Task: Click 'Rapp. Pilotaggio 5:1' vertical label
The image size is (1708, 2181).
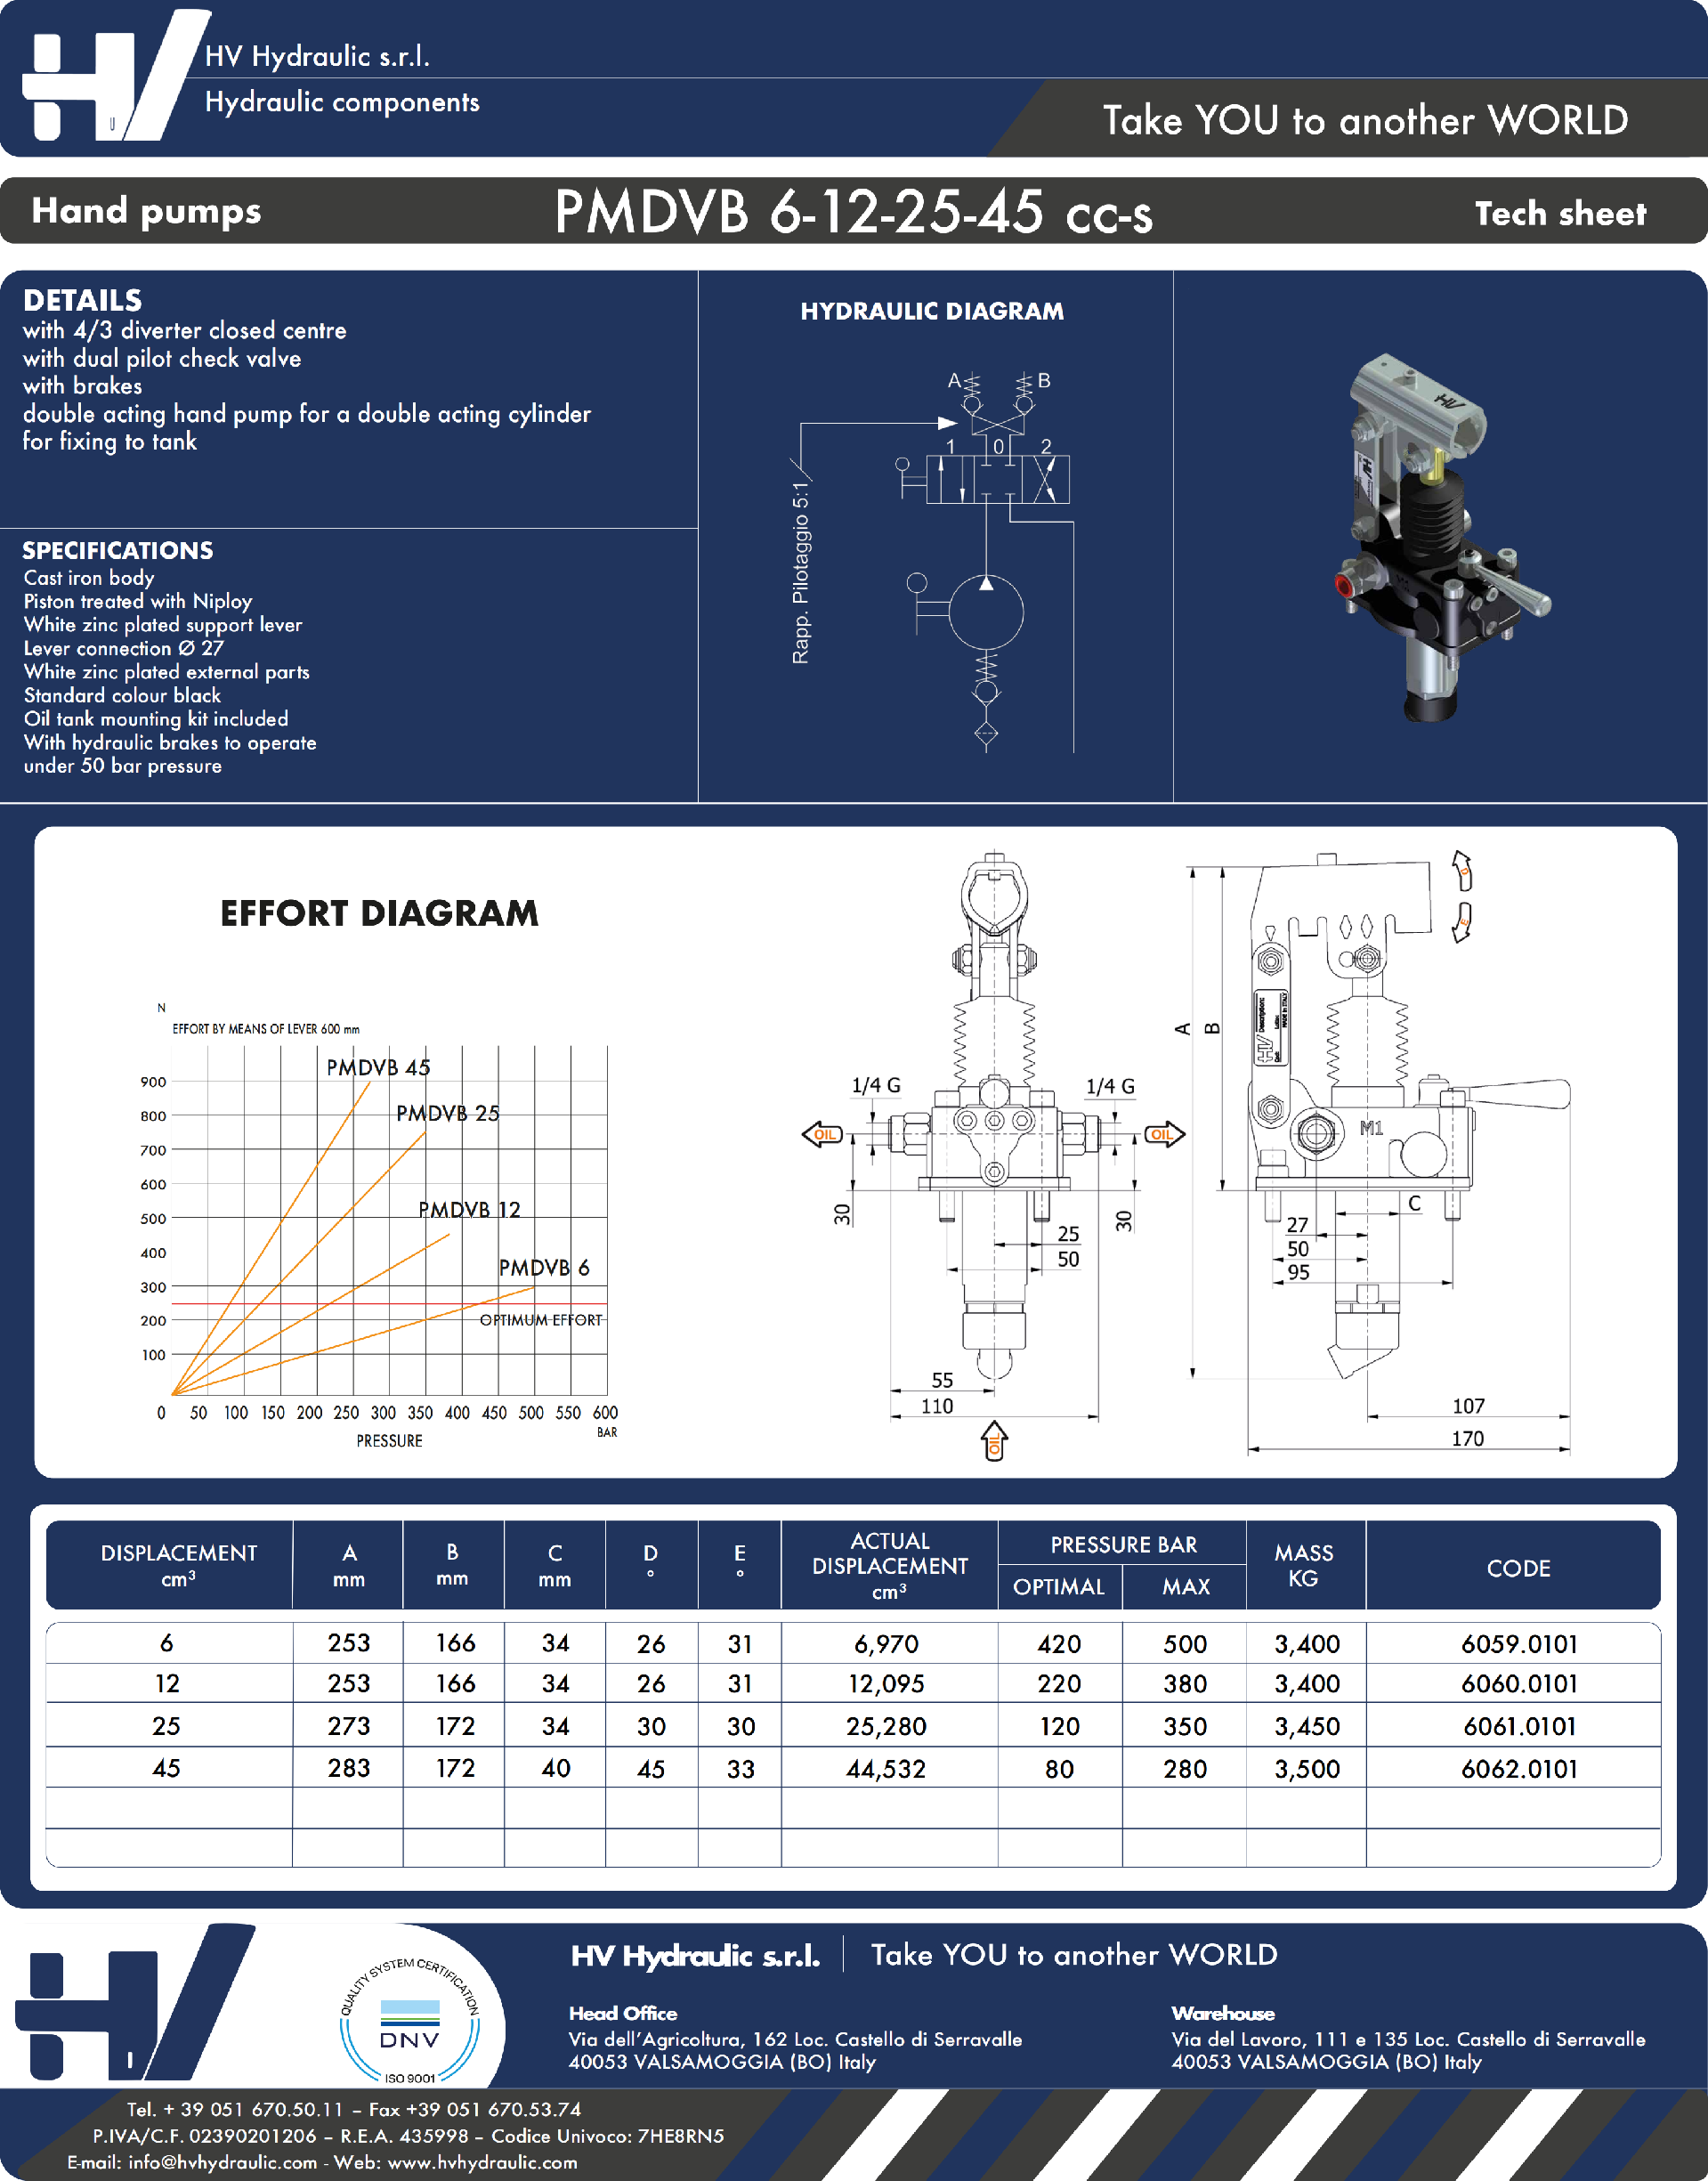Action: [x=800, y=572]
